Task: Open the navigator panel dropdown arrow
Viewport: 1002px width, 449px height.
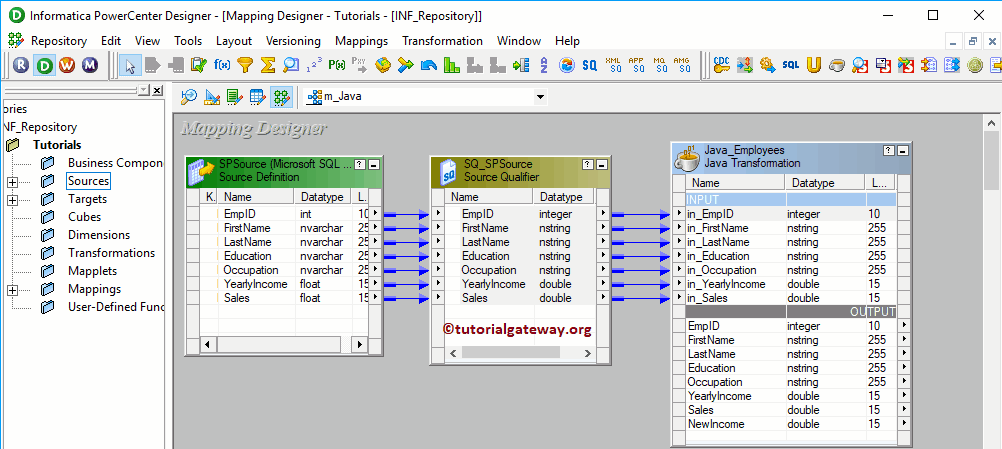Action: click(x=144, y=90)
